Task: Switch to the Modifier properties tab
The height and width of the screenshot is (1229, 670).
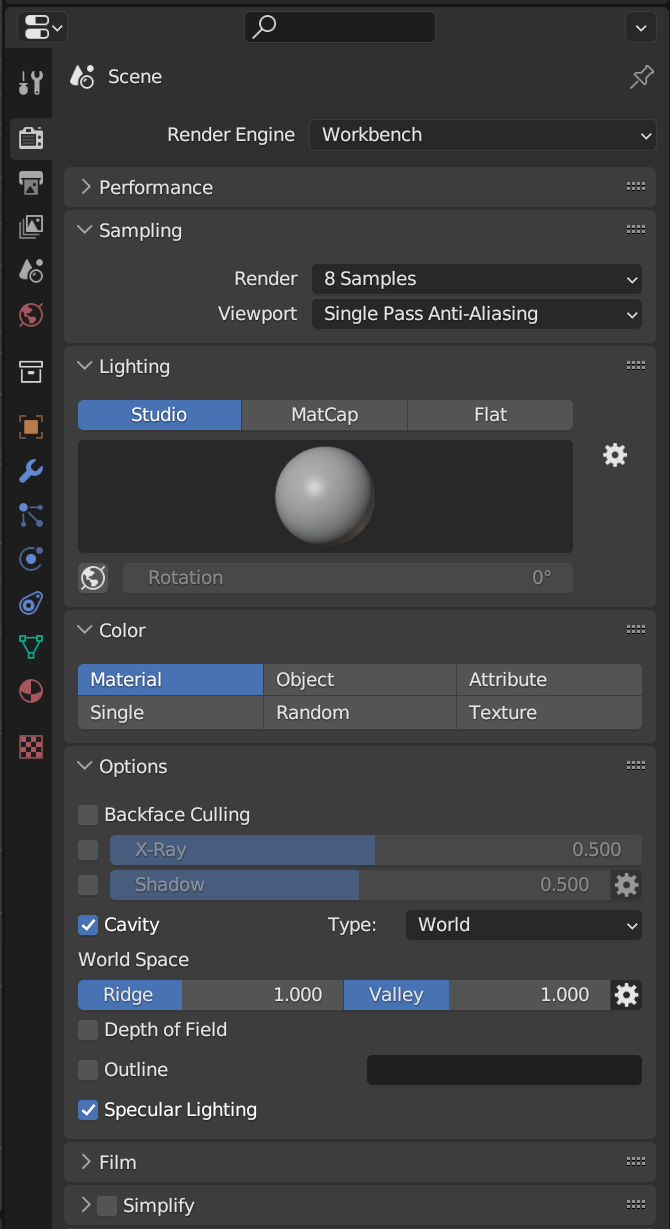Action: tap(29, 471)
